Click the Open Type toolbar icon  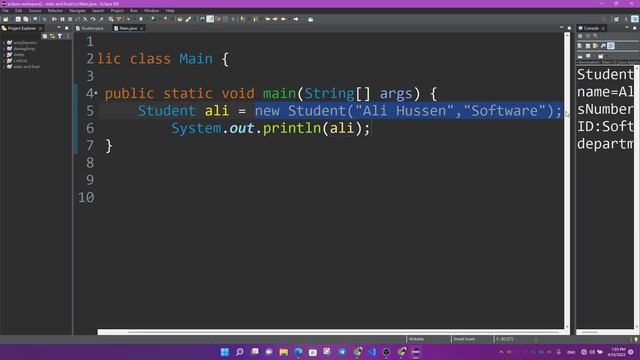pos(180,19)
